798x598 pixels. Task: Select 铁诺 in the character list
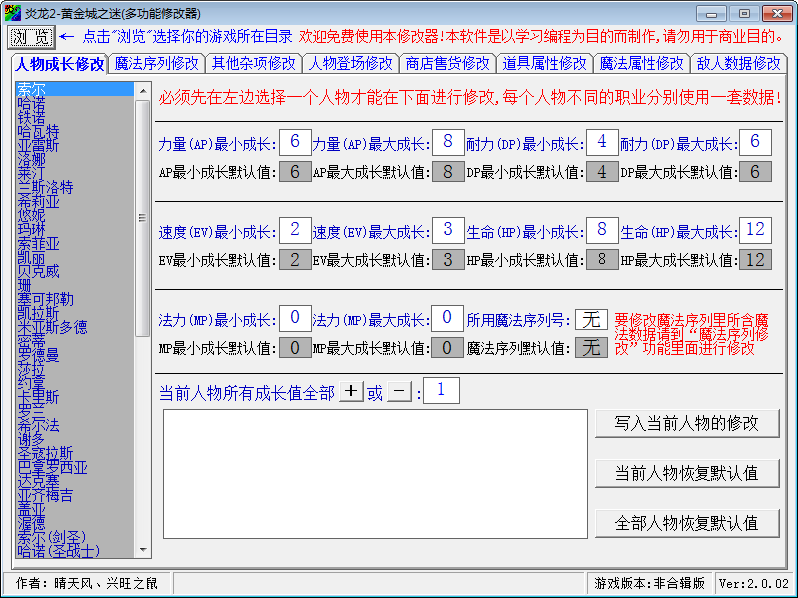[x=75, y=118]
